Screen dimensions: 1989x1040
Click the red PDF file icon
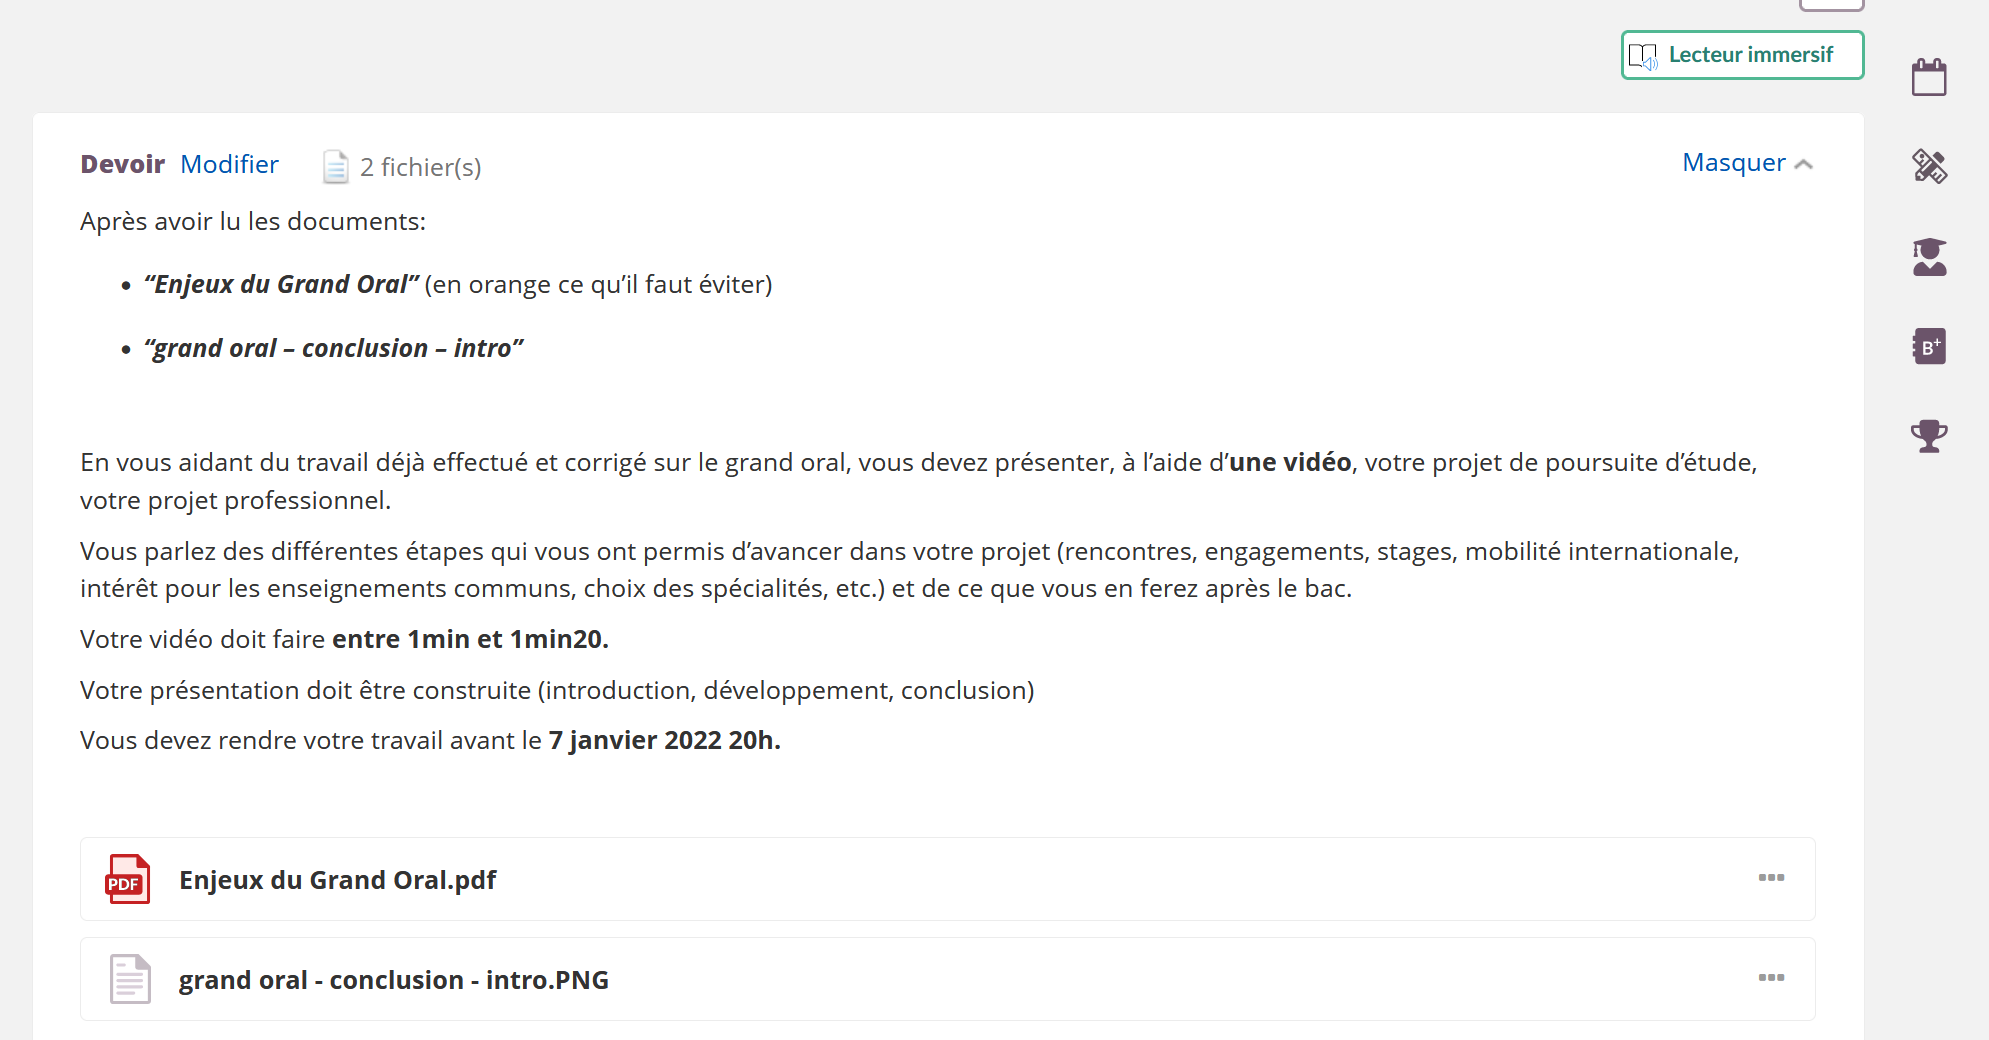click(x=128, y=879)
